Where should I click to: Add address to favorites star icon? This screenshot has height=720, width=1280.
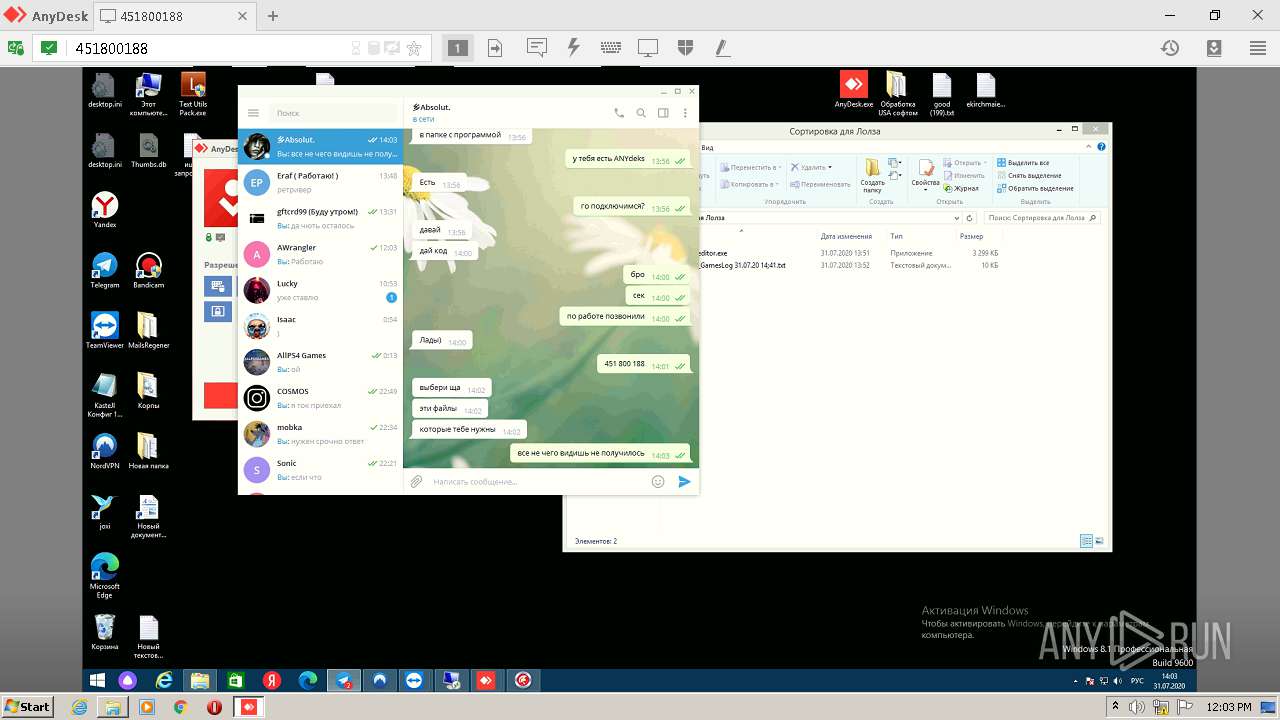click(414, 48)
